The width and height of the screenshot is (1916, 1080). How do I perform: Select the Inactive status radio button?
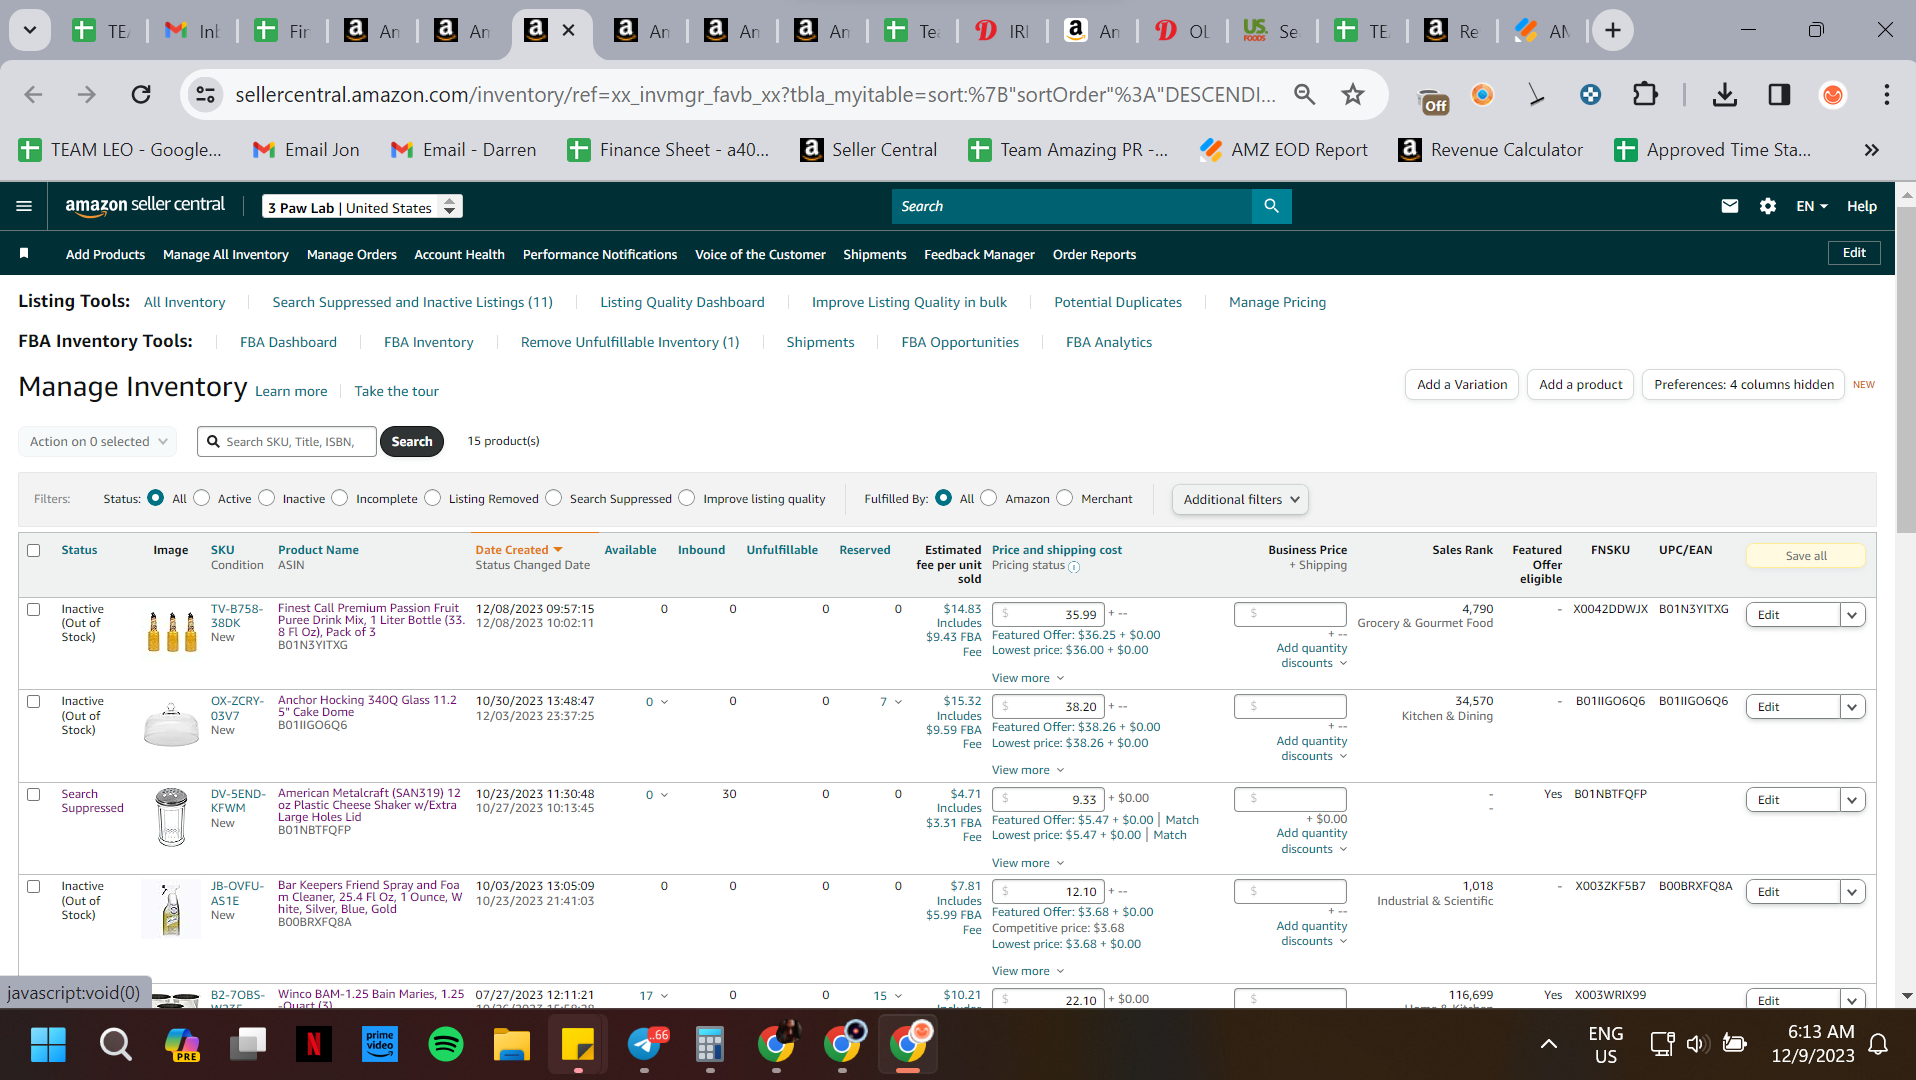(267, 498)
